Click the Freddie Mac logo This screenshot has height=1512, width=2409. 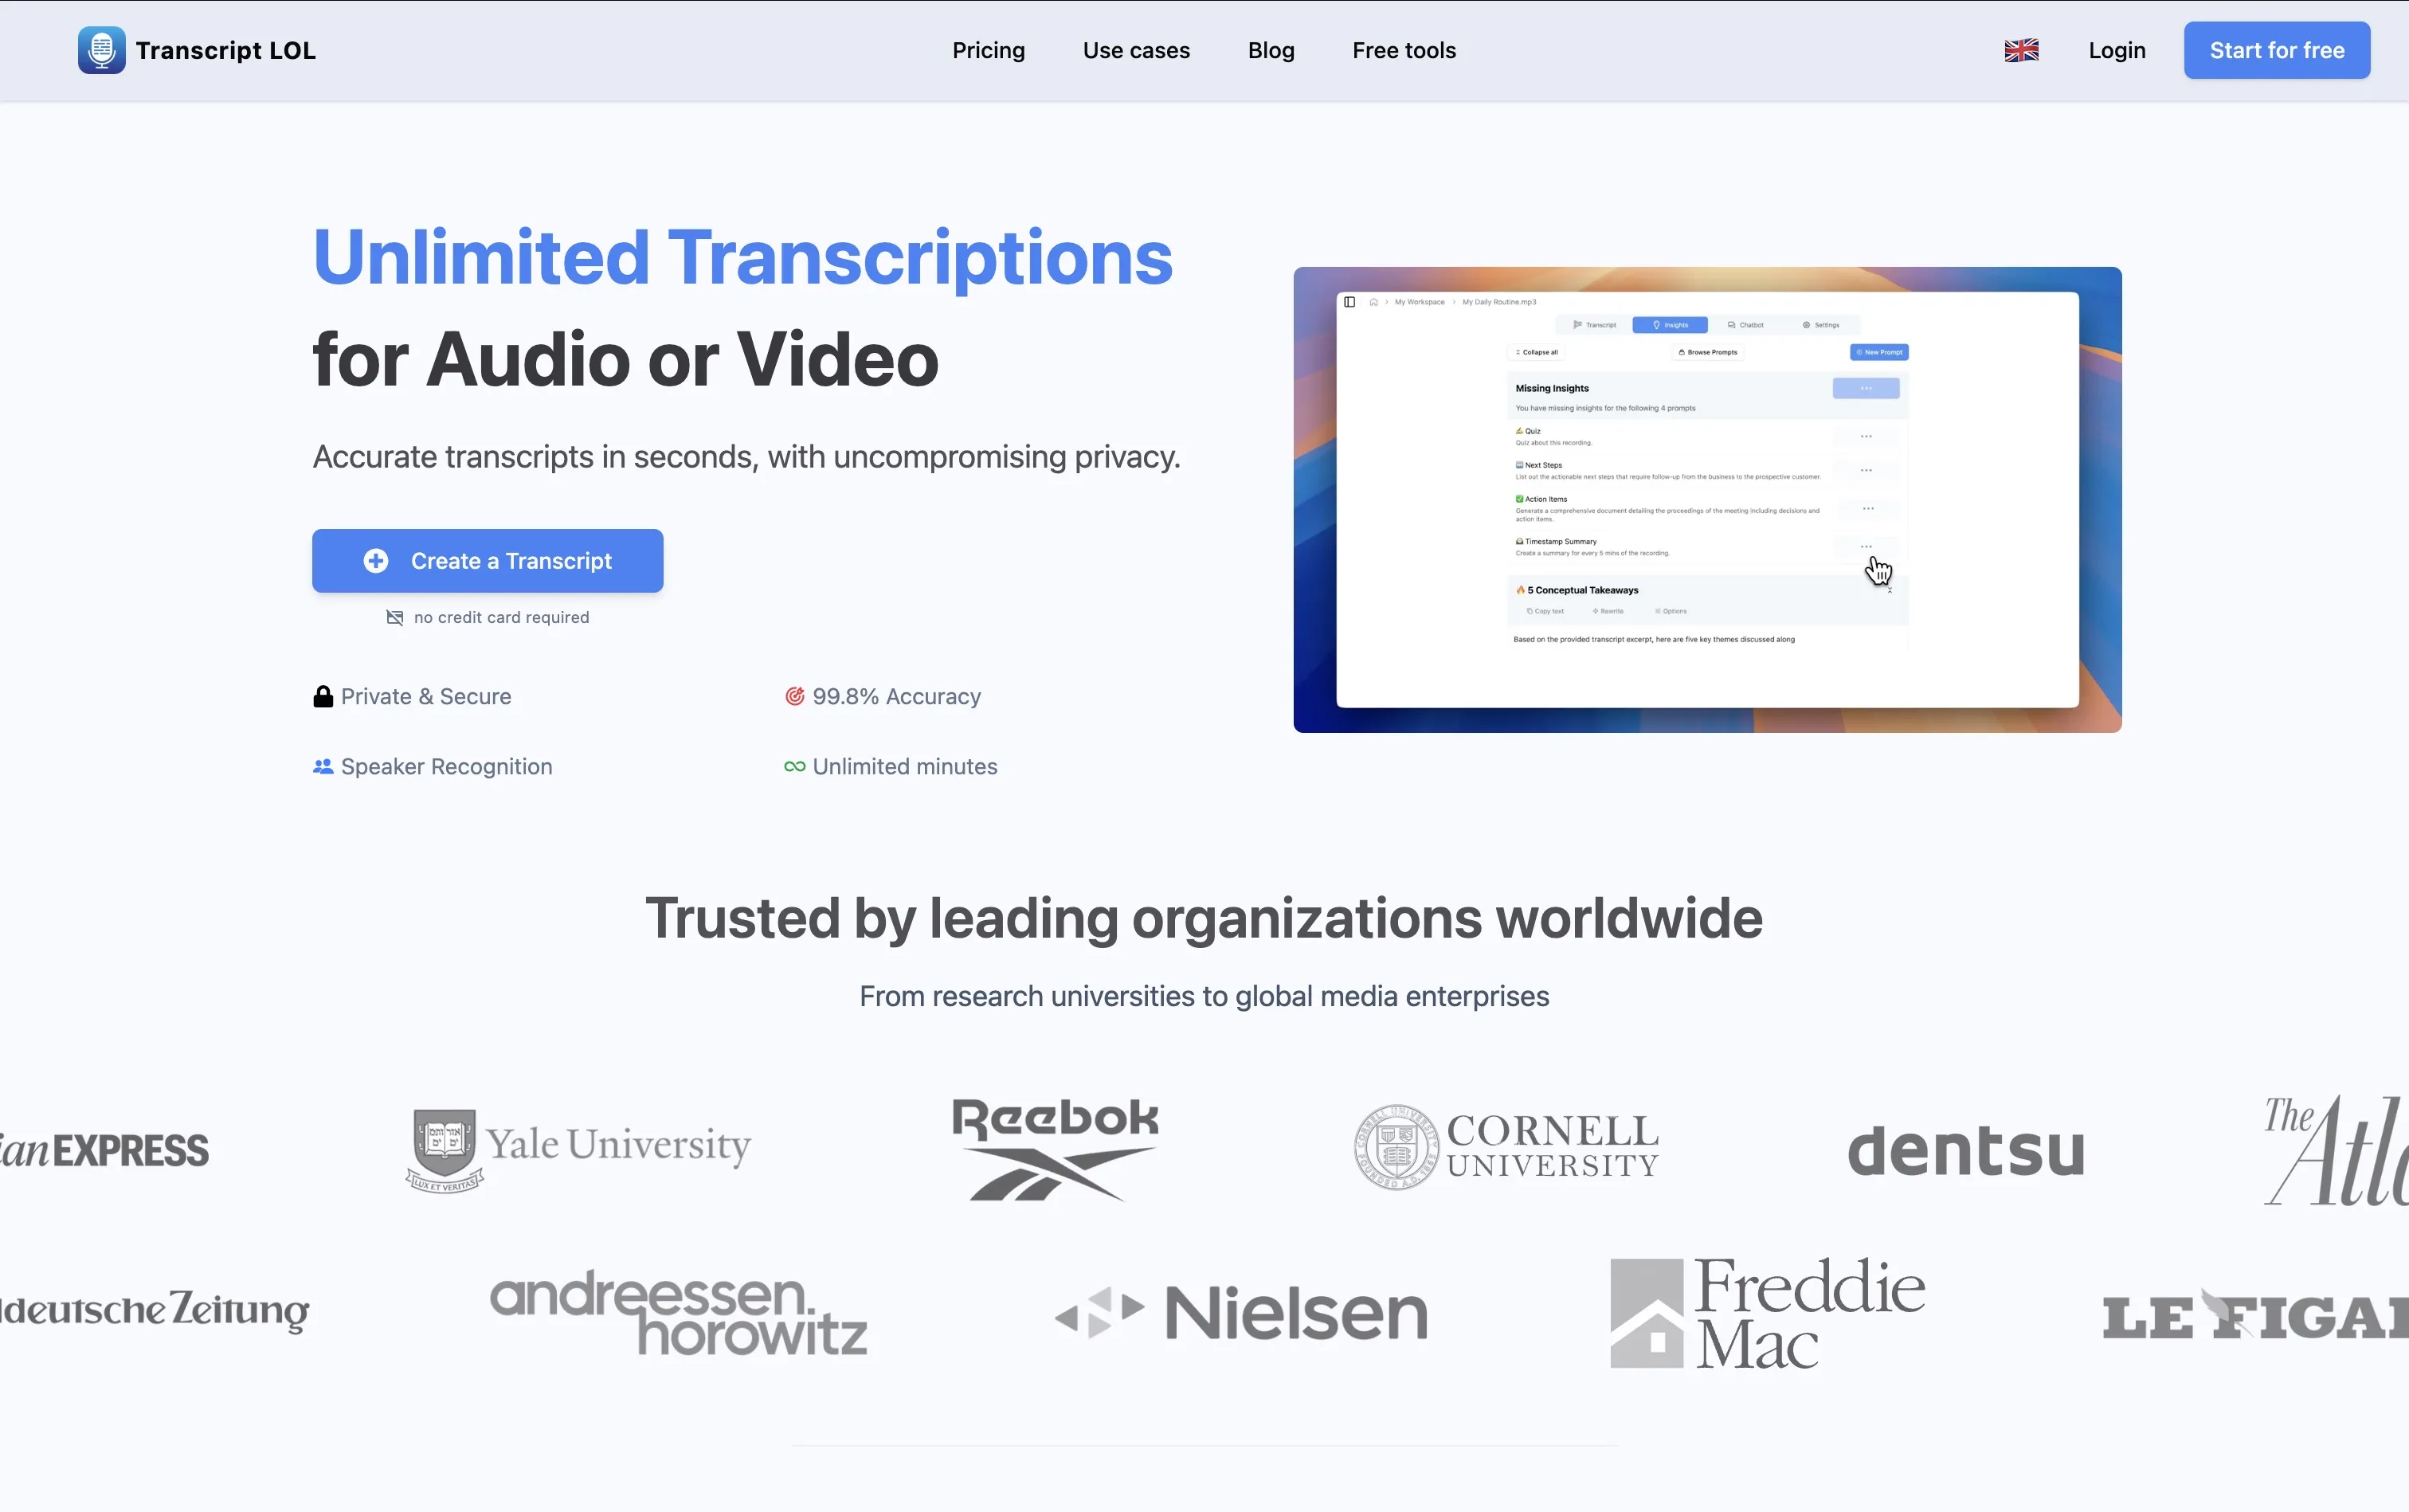[x=1766, y=1313]
